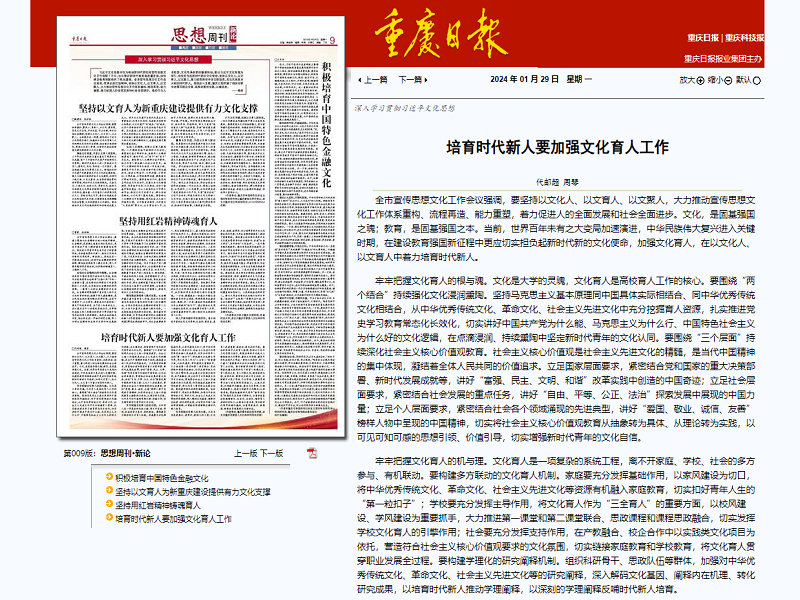Image resolution: width=800 pixels, height=600 pixels.
Task: Go to previous article 上一篇
Action: 376,80
